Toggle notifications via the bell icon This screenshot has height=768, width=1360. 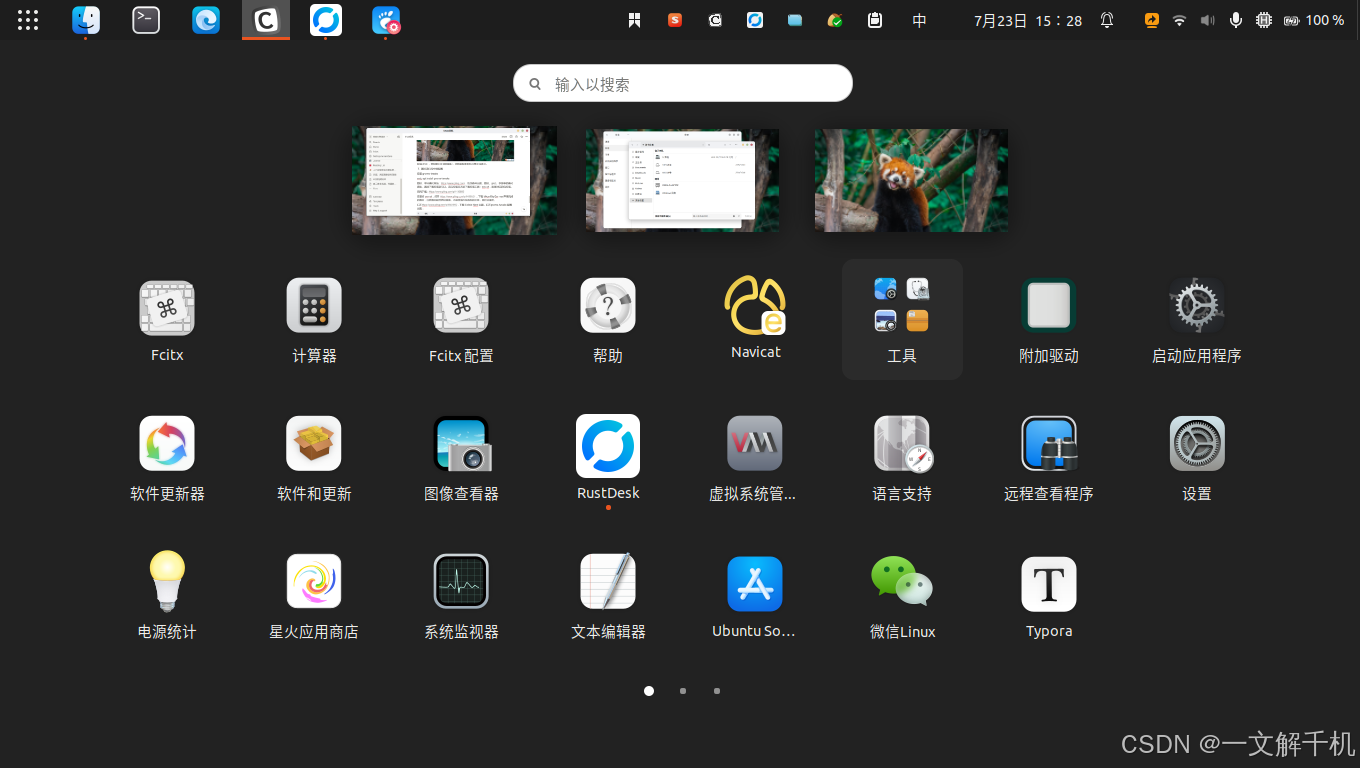point(1106,19)
